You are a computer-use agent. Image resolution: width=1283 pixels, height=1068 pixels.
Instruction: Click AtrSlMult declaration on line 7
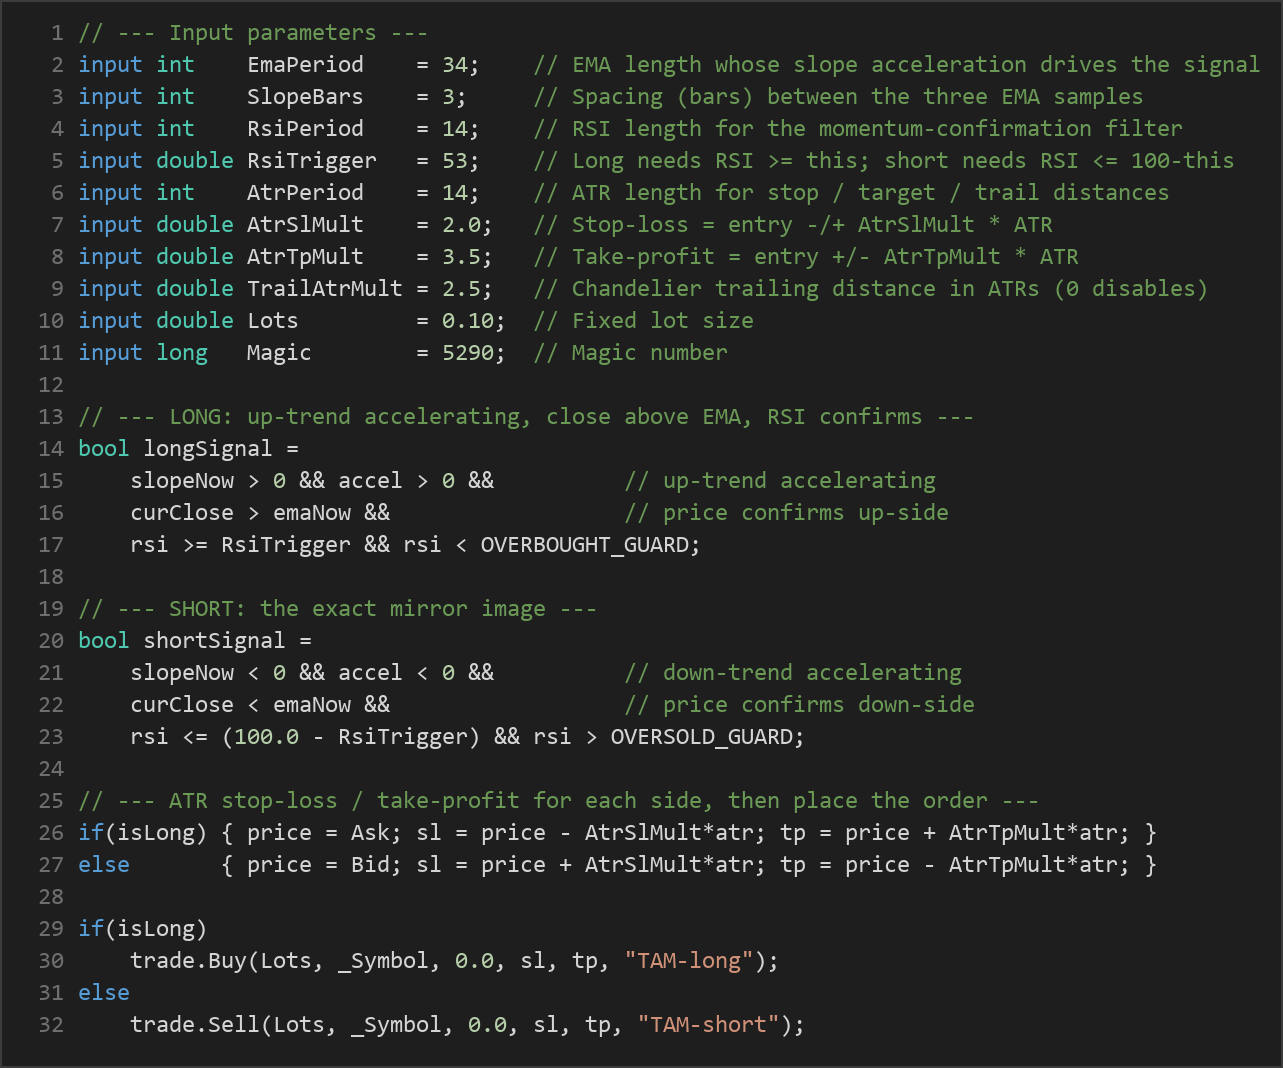(x=305, y=225)
